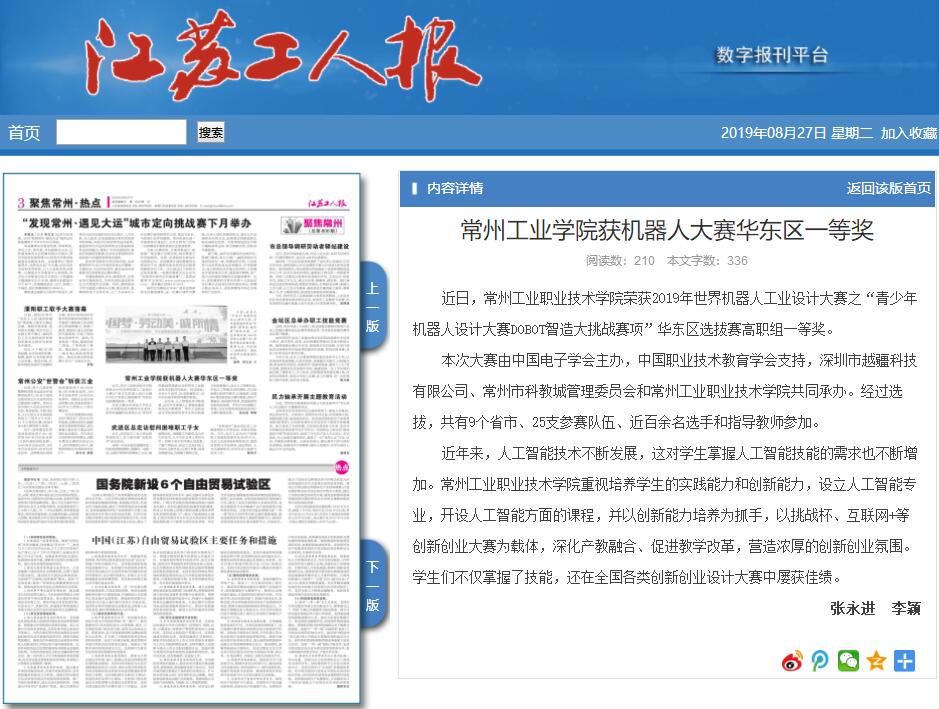Image resolution: width=939 pixels, height=709 pixels.
Task: Open 中国(江苏)自由贸易试验区主要任务和措施 article on page
Action: pyautogui.click(x=184, y=540)
